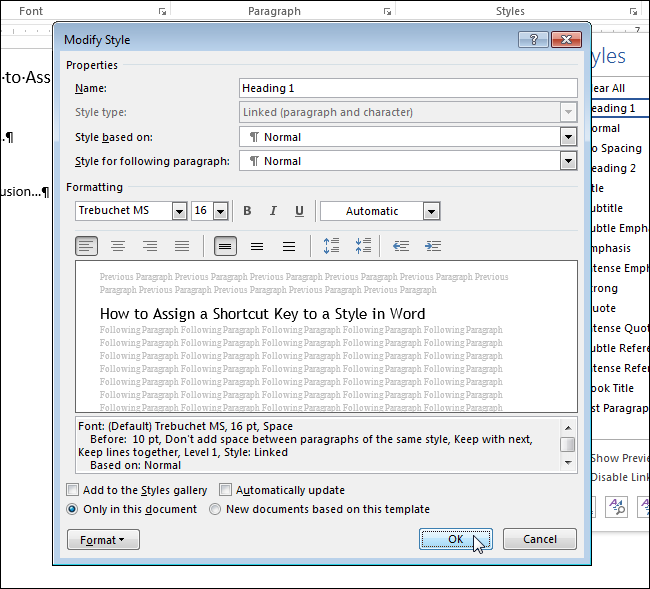Select Normal style in Styles pane
Screen dimensions: 650x589
(620, 128)
